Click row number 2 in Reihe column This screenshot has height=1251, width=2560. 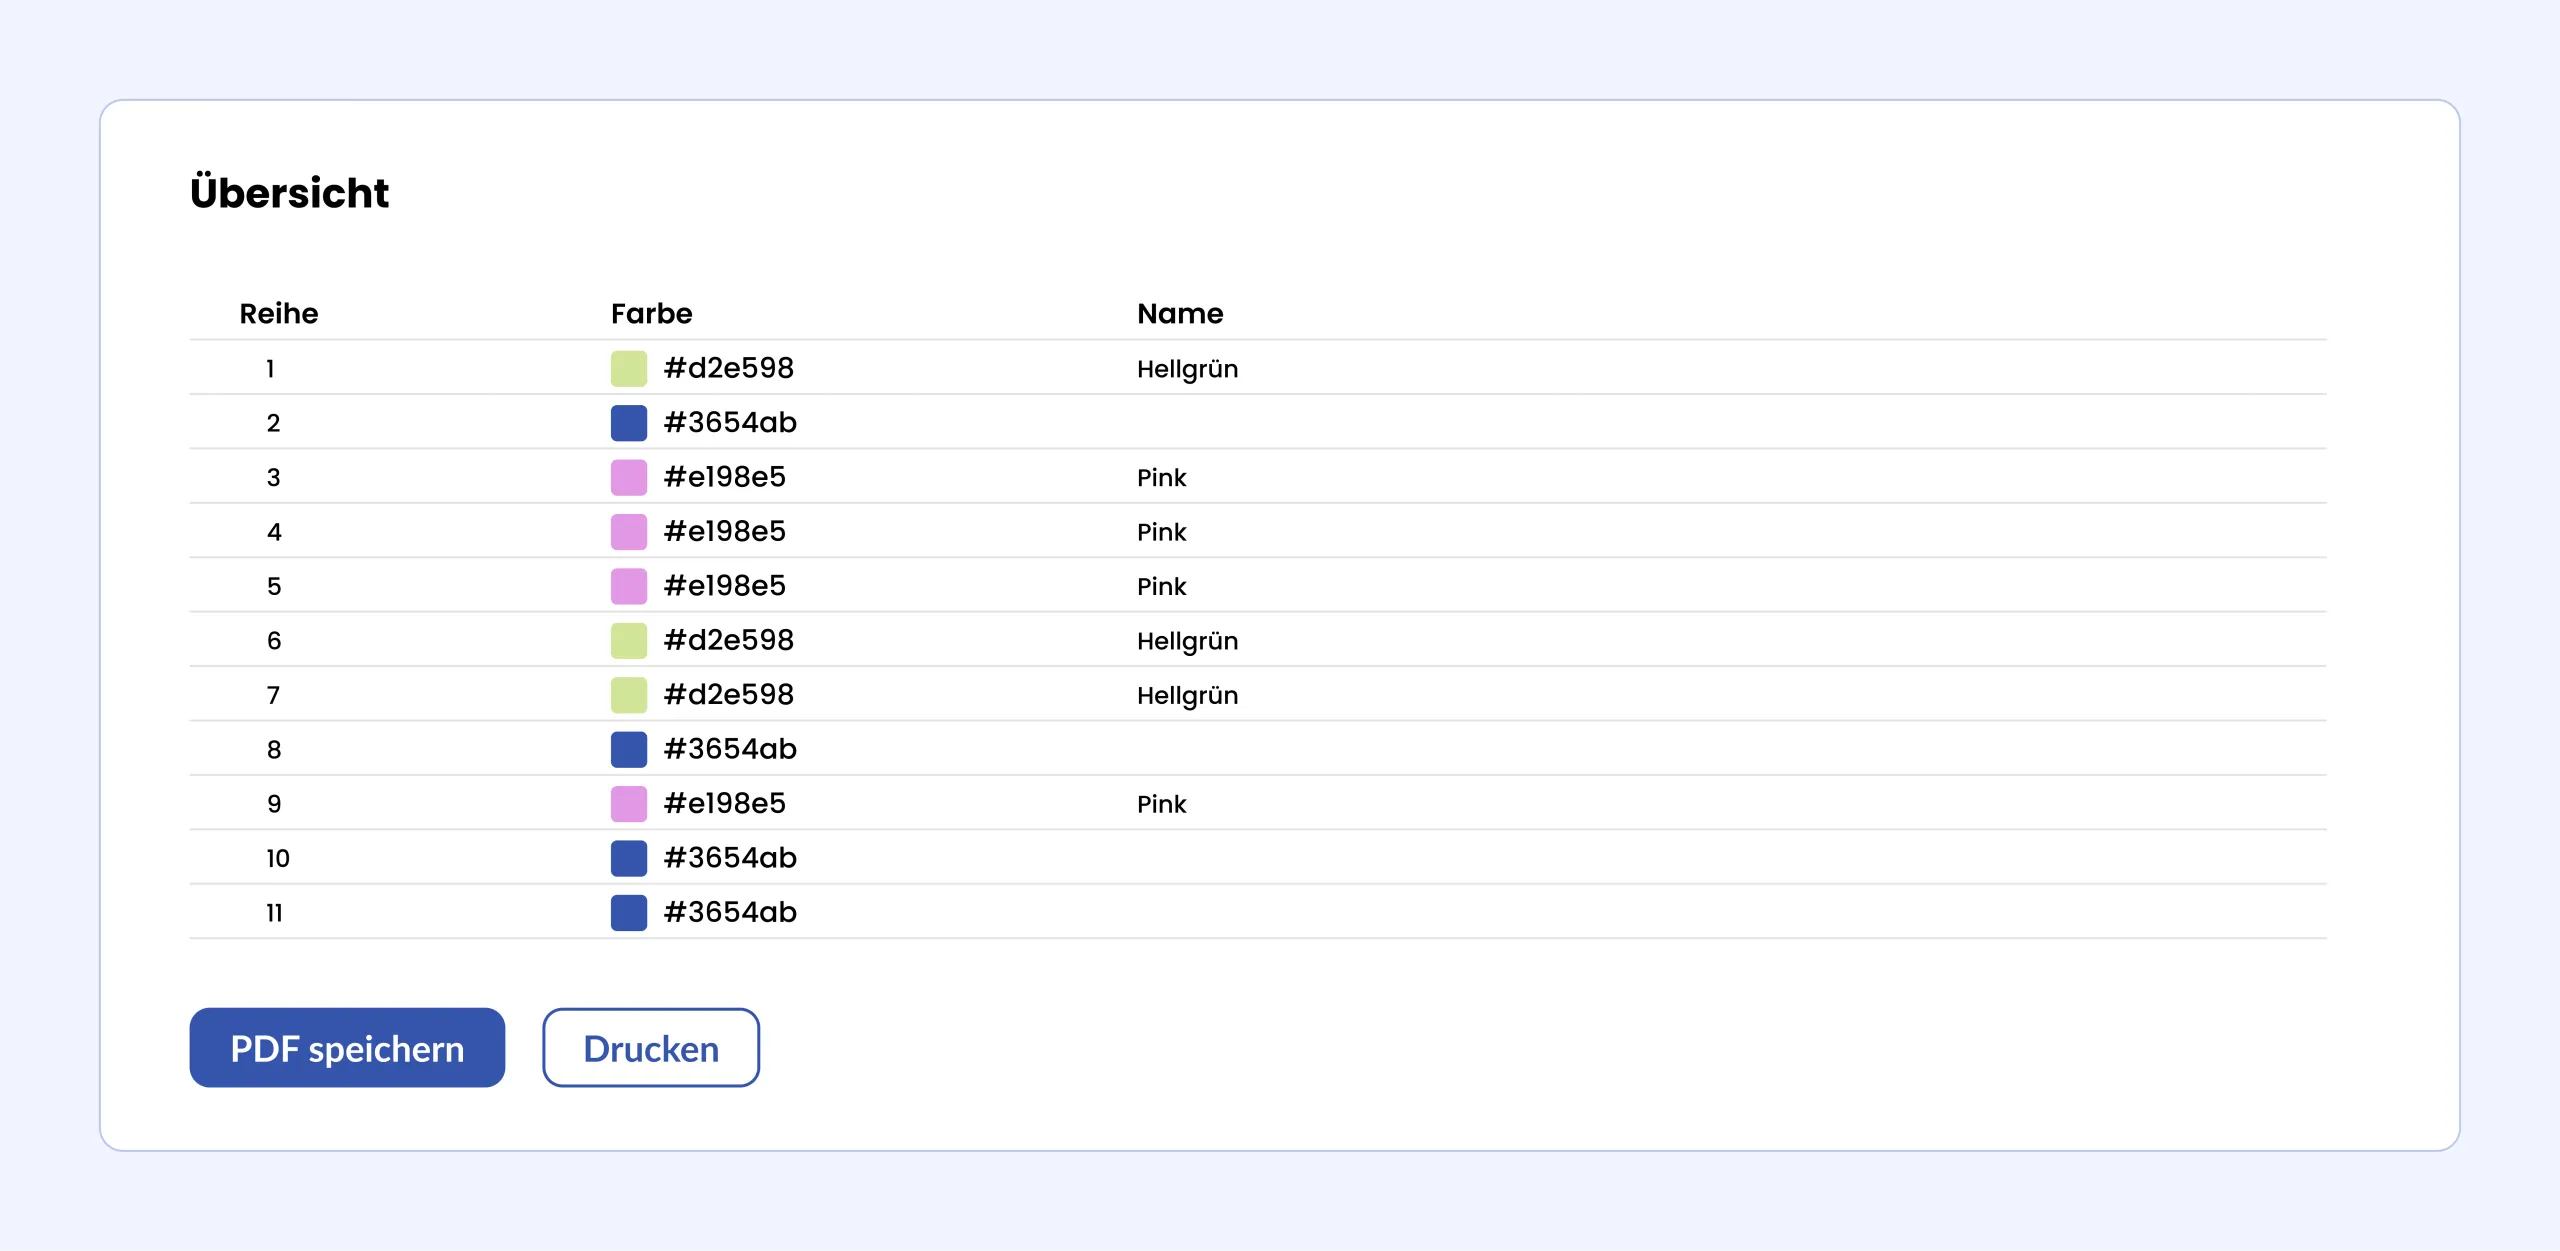click(273, 423)
